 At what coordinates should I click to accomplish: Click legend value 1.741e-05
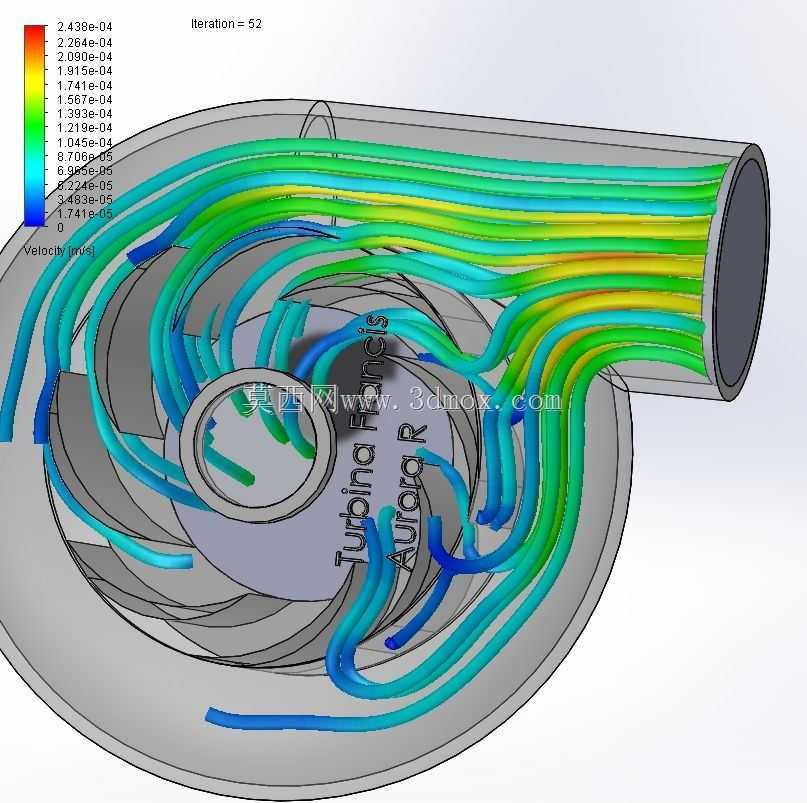click(84, 214)
